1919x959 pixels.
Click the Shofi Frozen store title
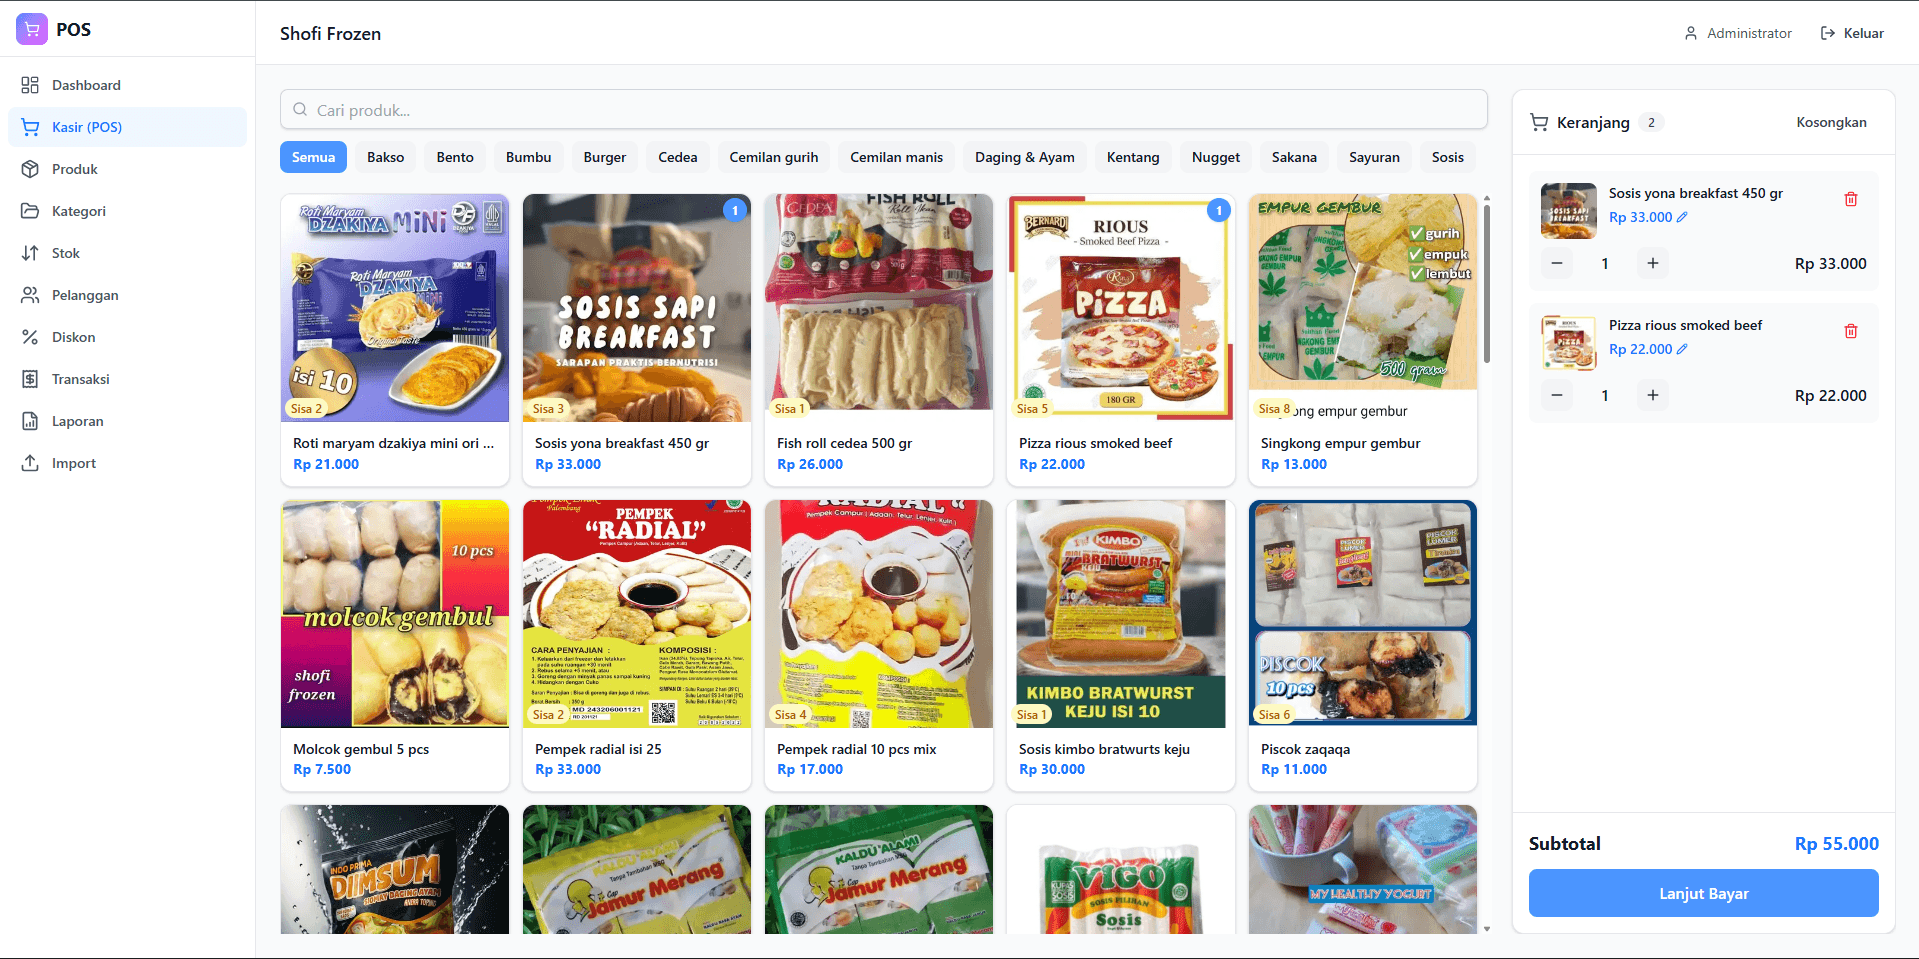pos(330,33)
